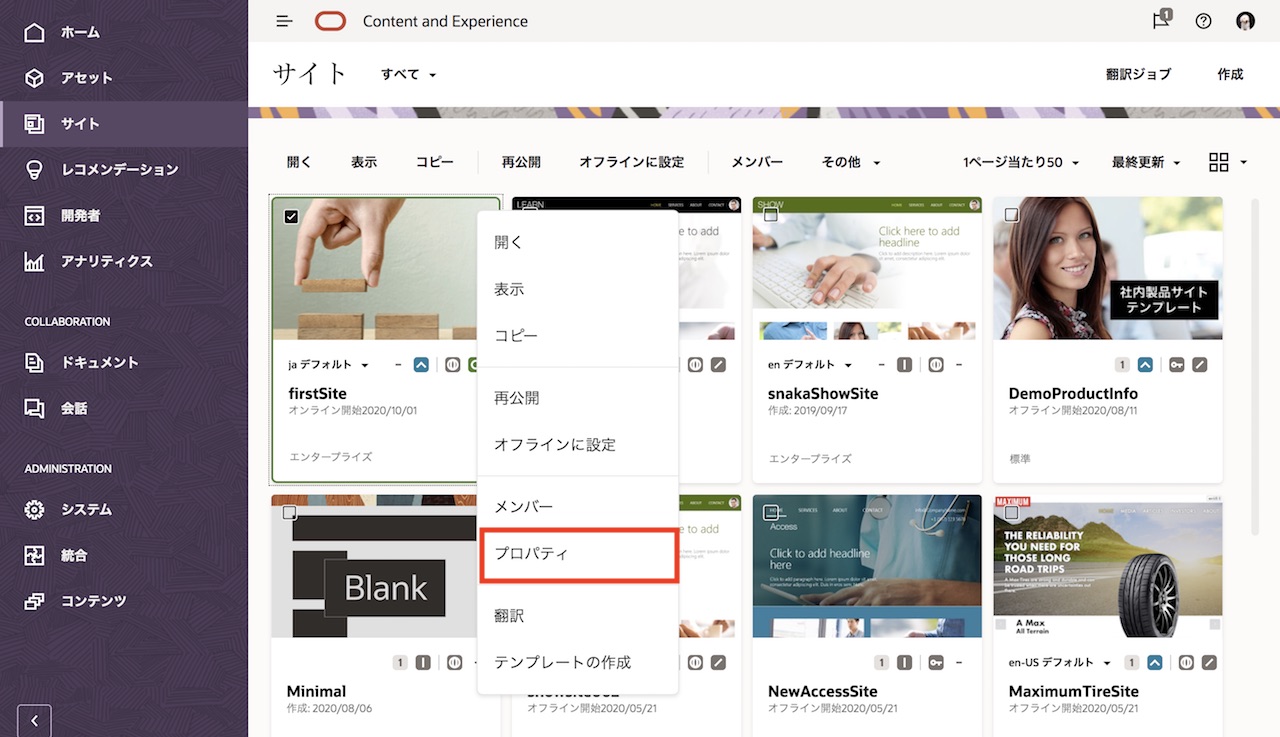Check the checkbox on the Minimal site card
Image resolution: width=1280 pixels, height=737 pixels.
[291, 512]
